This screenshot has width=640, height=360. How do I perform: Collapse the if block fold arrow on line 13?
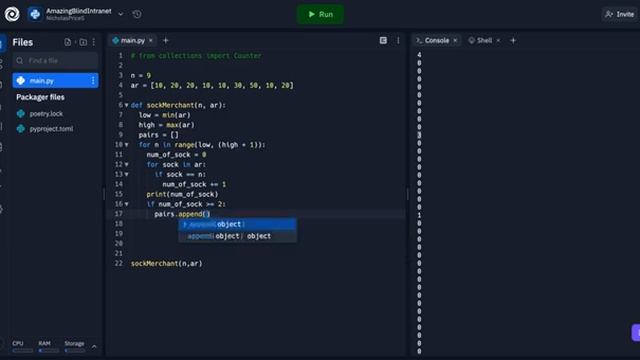(x=127, y=174)
